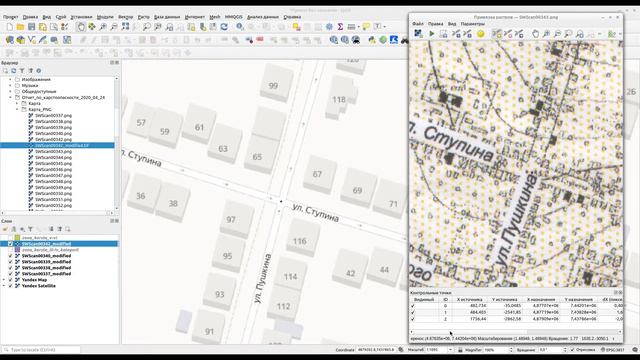
Task: Select Pan hand tool in Georeferencer
Action: point(535,34)
